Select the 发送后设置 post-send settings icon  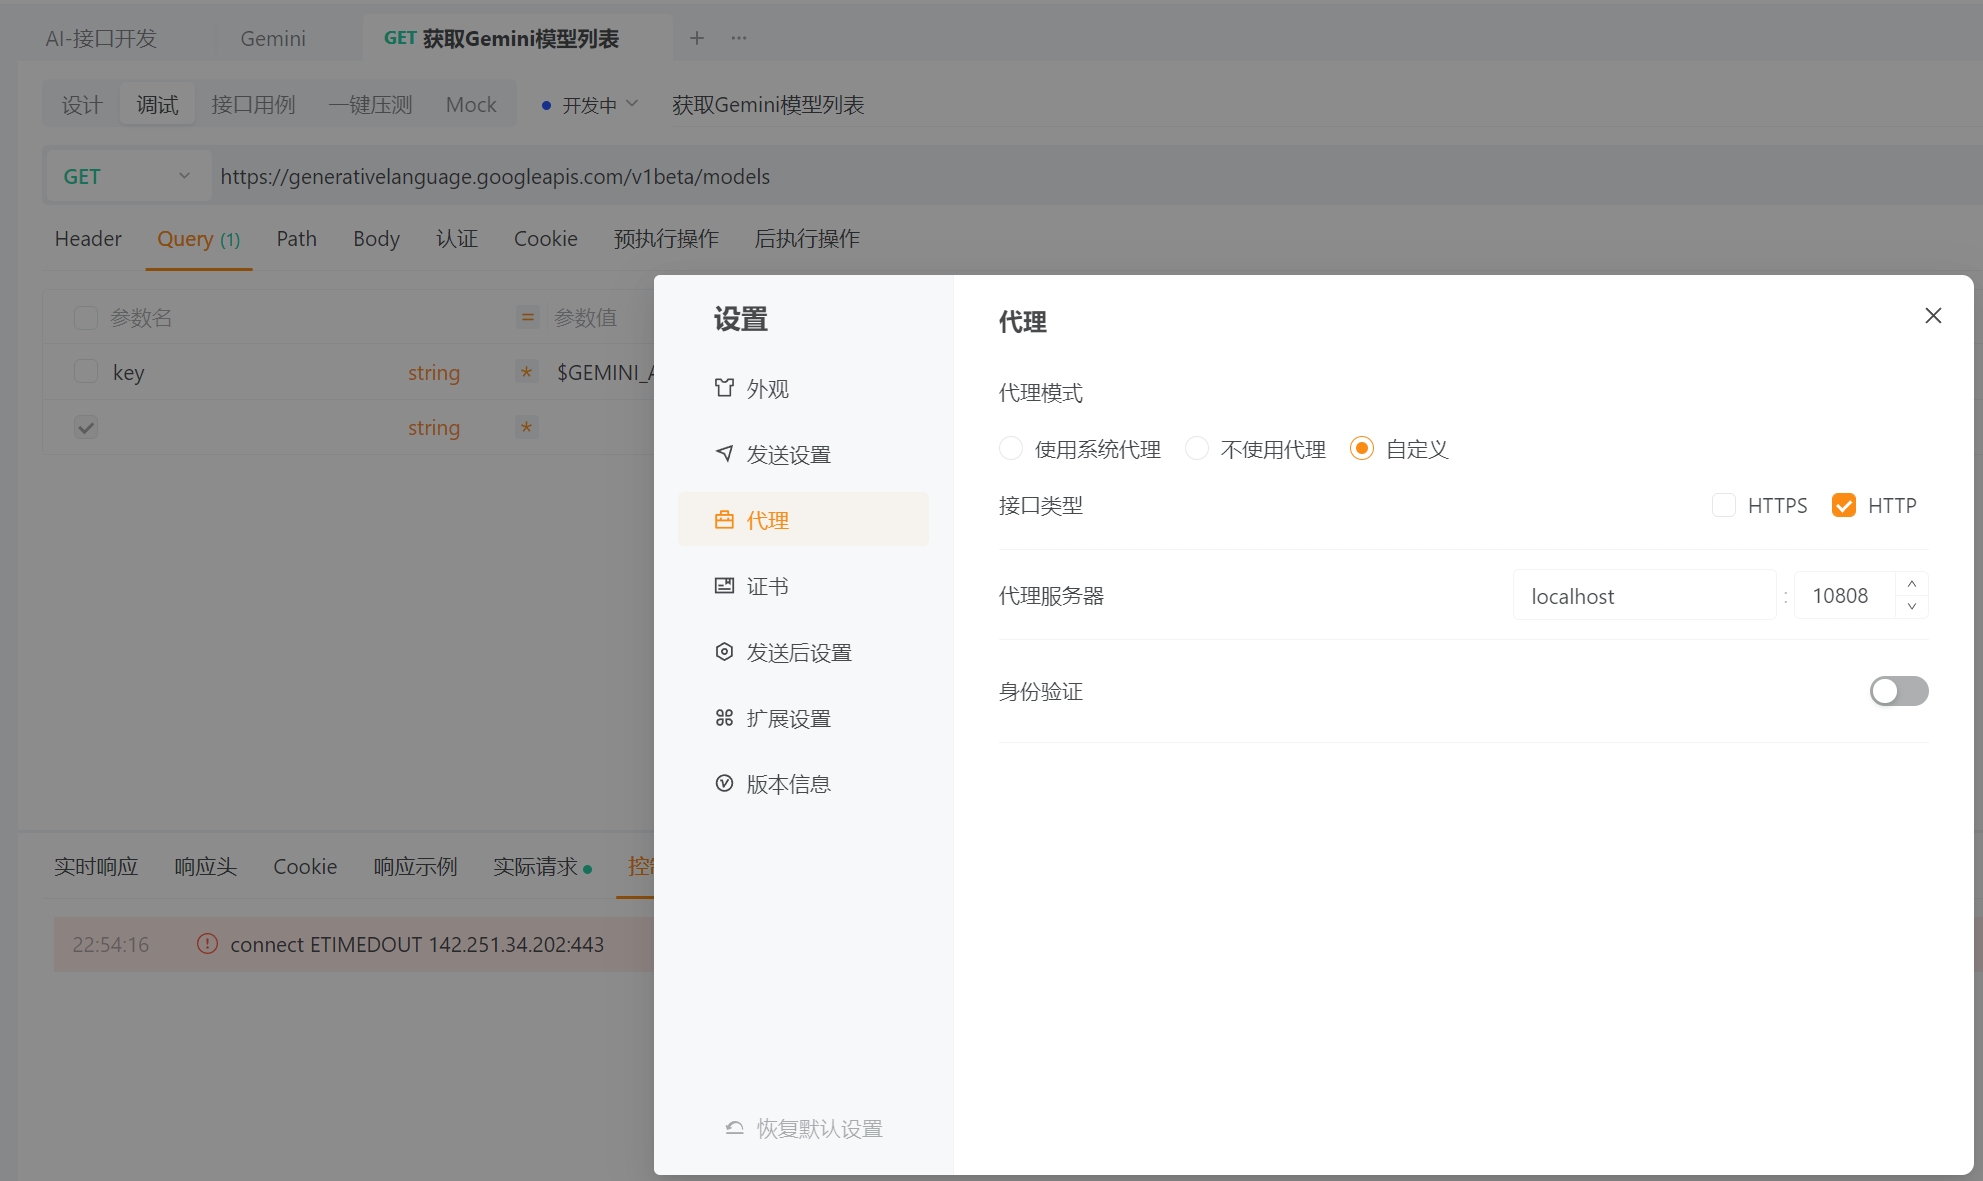pos(725,651)
